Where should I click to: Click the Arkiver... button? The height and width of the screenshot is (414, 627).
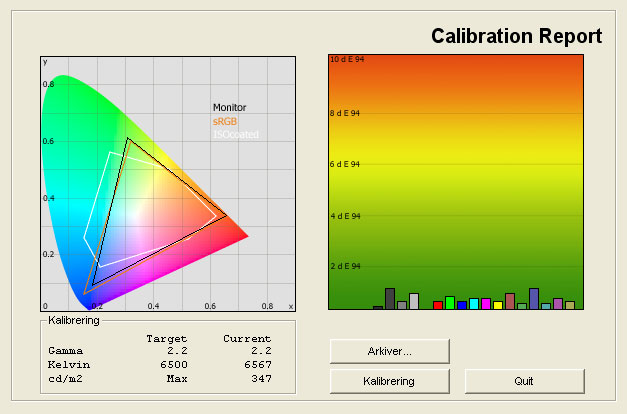[x=390, y=351]
